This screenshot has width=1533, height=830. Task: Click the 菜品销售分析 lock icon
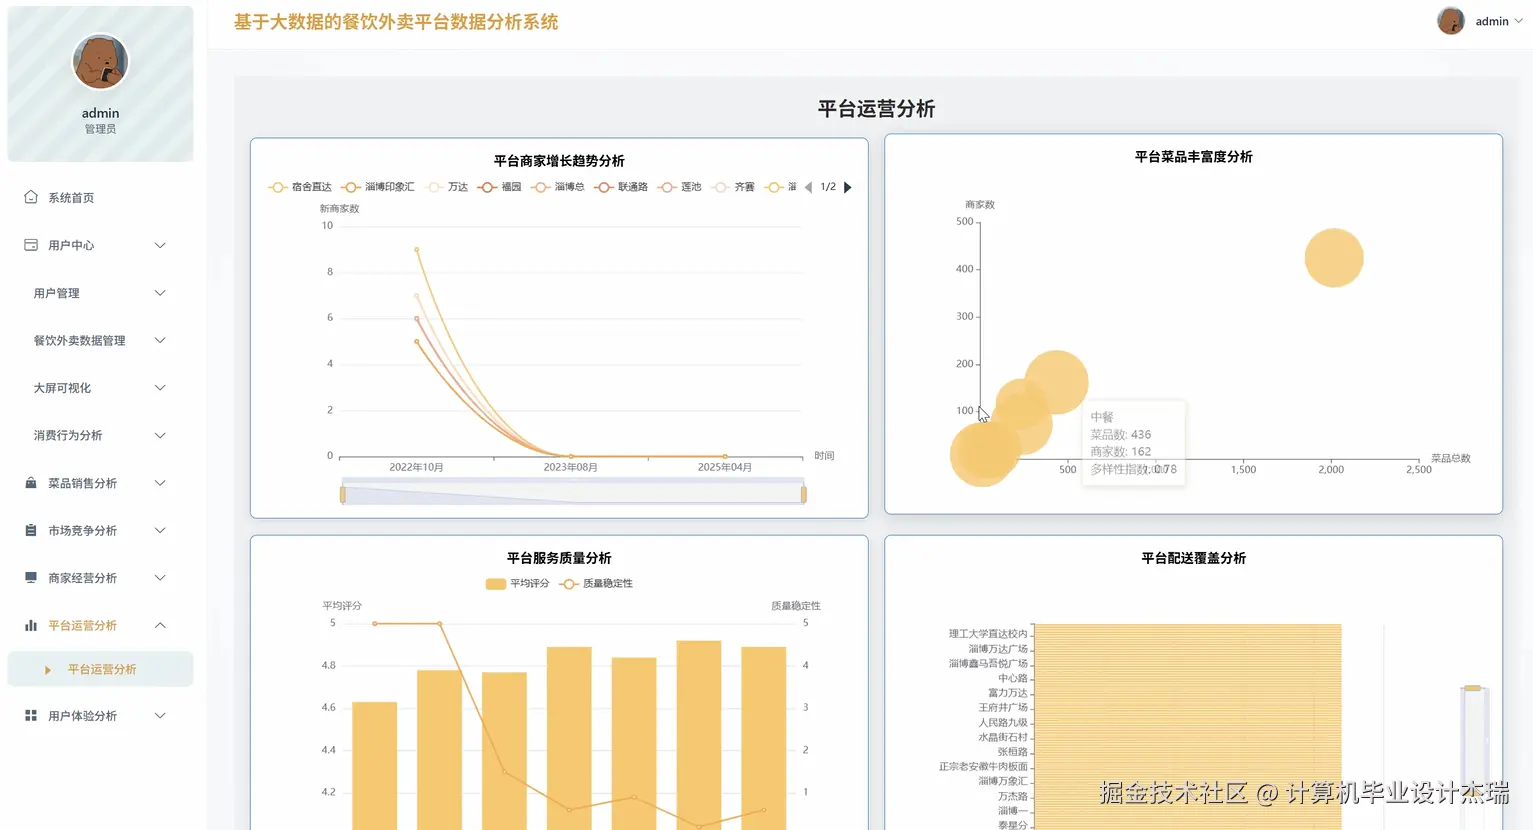pos(30,483)
